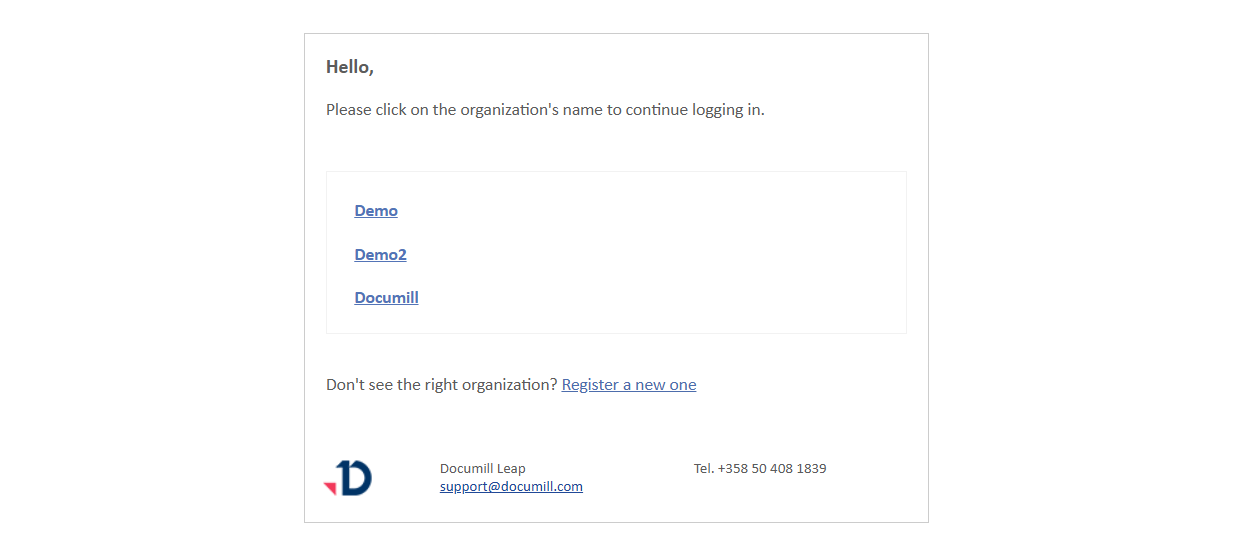Continue logging in with the Documill organization
Screen dimensions: 1247x560
(386, 298)
